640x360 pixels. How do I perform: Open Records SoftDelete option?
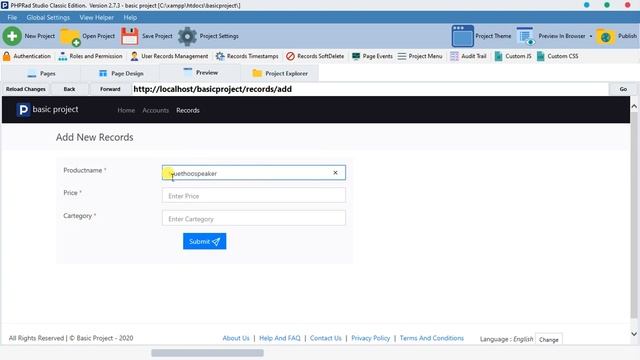tap(315, 56)
